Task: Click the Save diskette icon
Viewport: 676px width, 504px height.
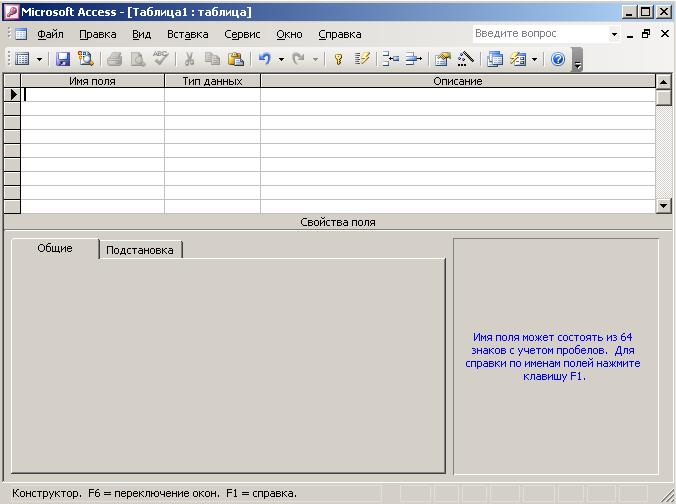Action: click(x=63, y=59)
